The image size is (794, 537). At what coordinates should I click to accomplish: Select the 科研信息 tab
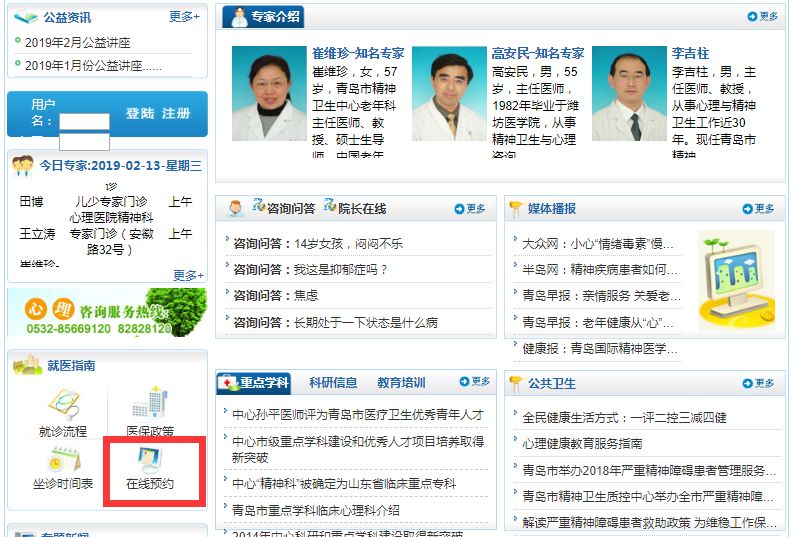[x=333, y=382]
